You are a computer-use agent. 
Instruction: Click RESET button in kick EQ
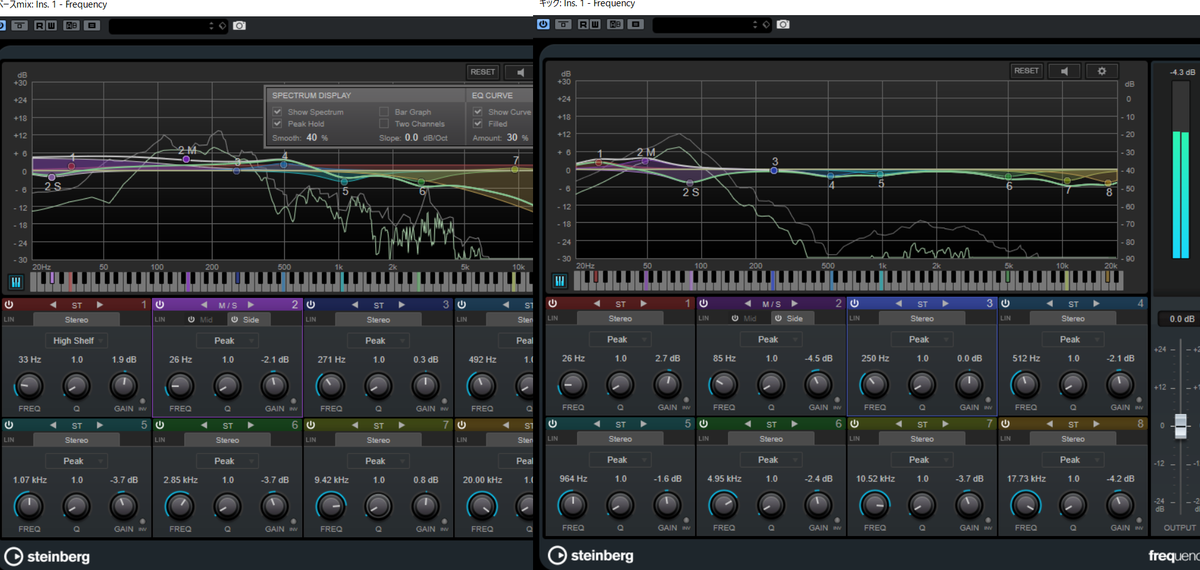[x=1026, y=71]
